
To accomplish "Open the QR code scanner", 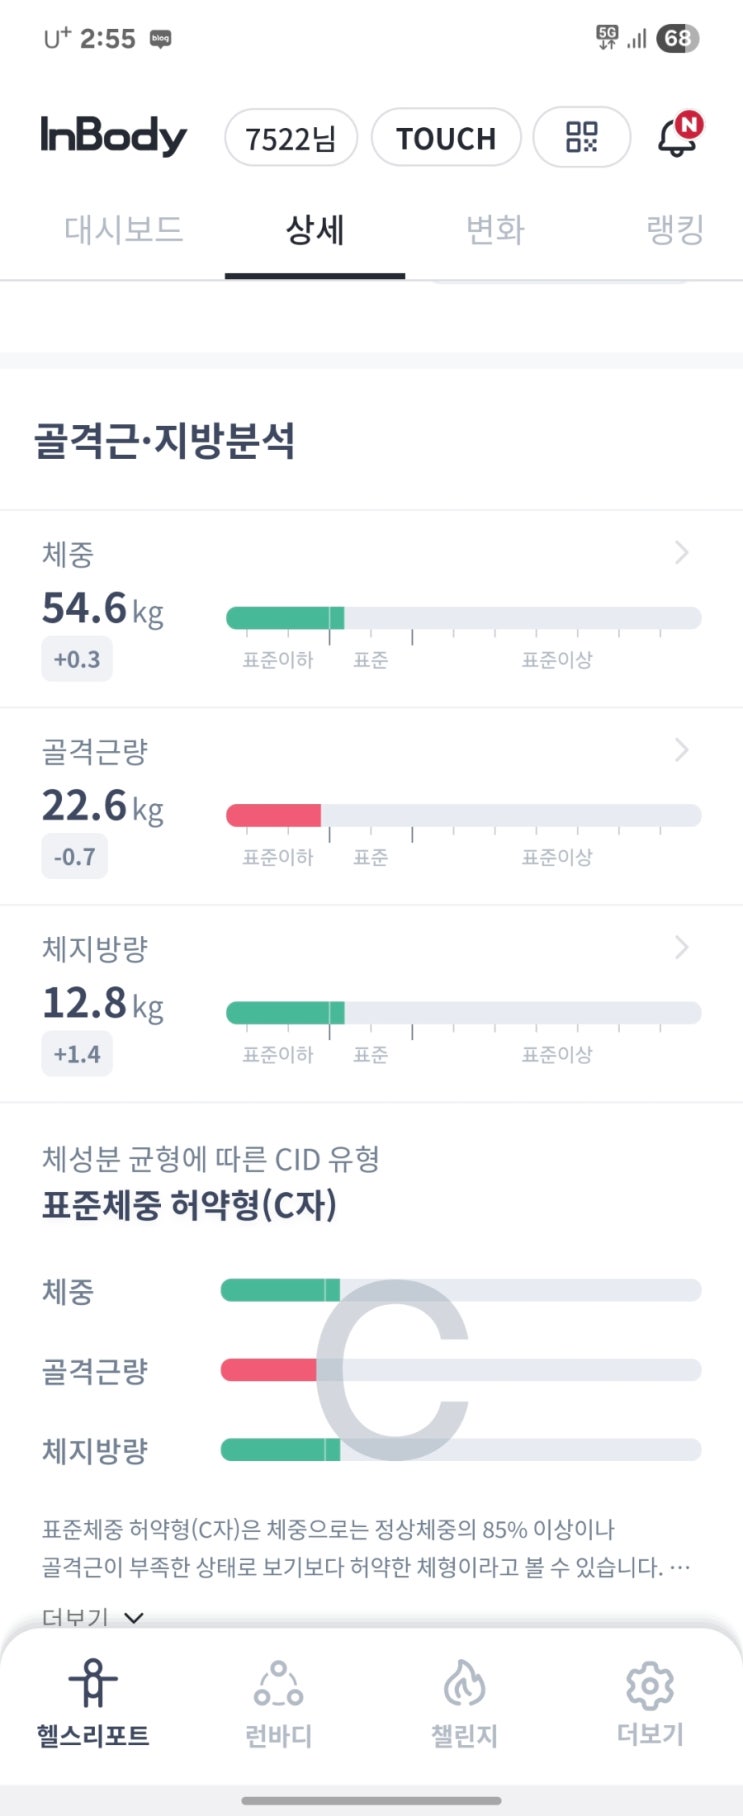I will (x=581, y=137).
